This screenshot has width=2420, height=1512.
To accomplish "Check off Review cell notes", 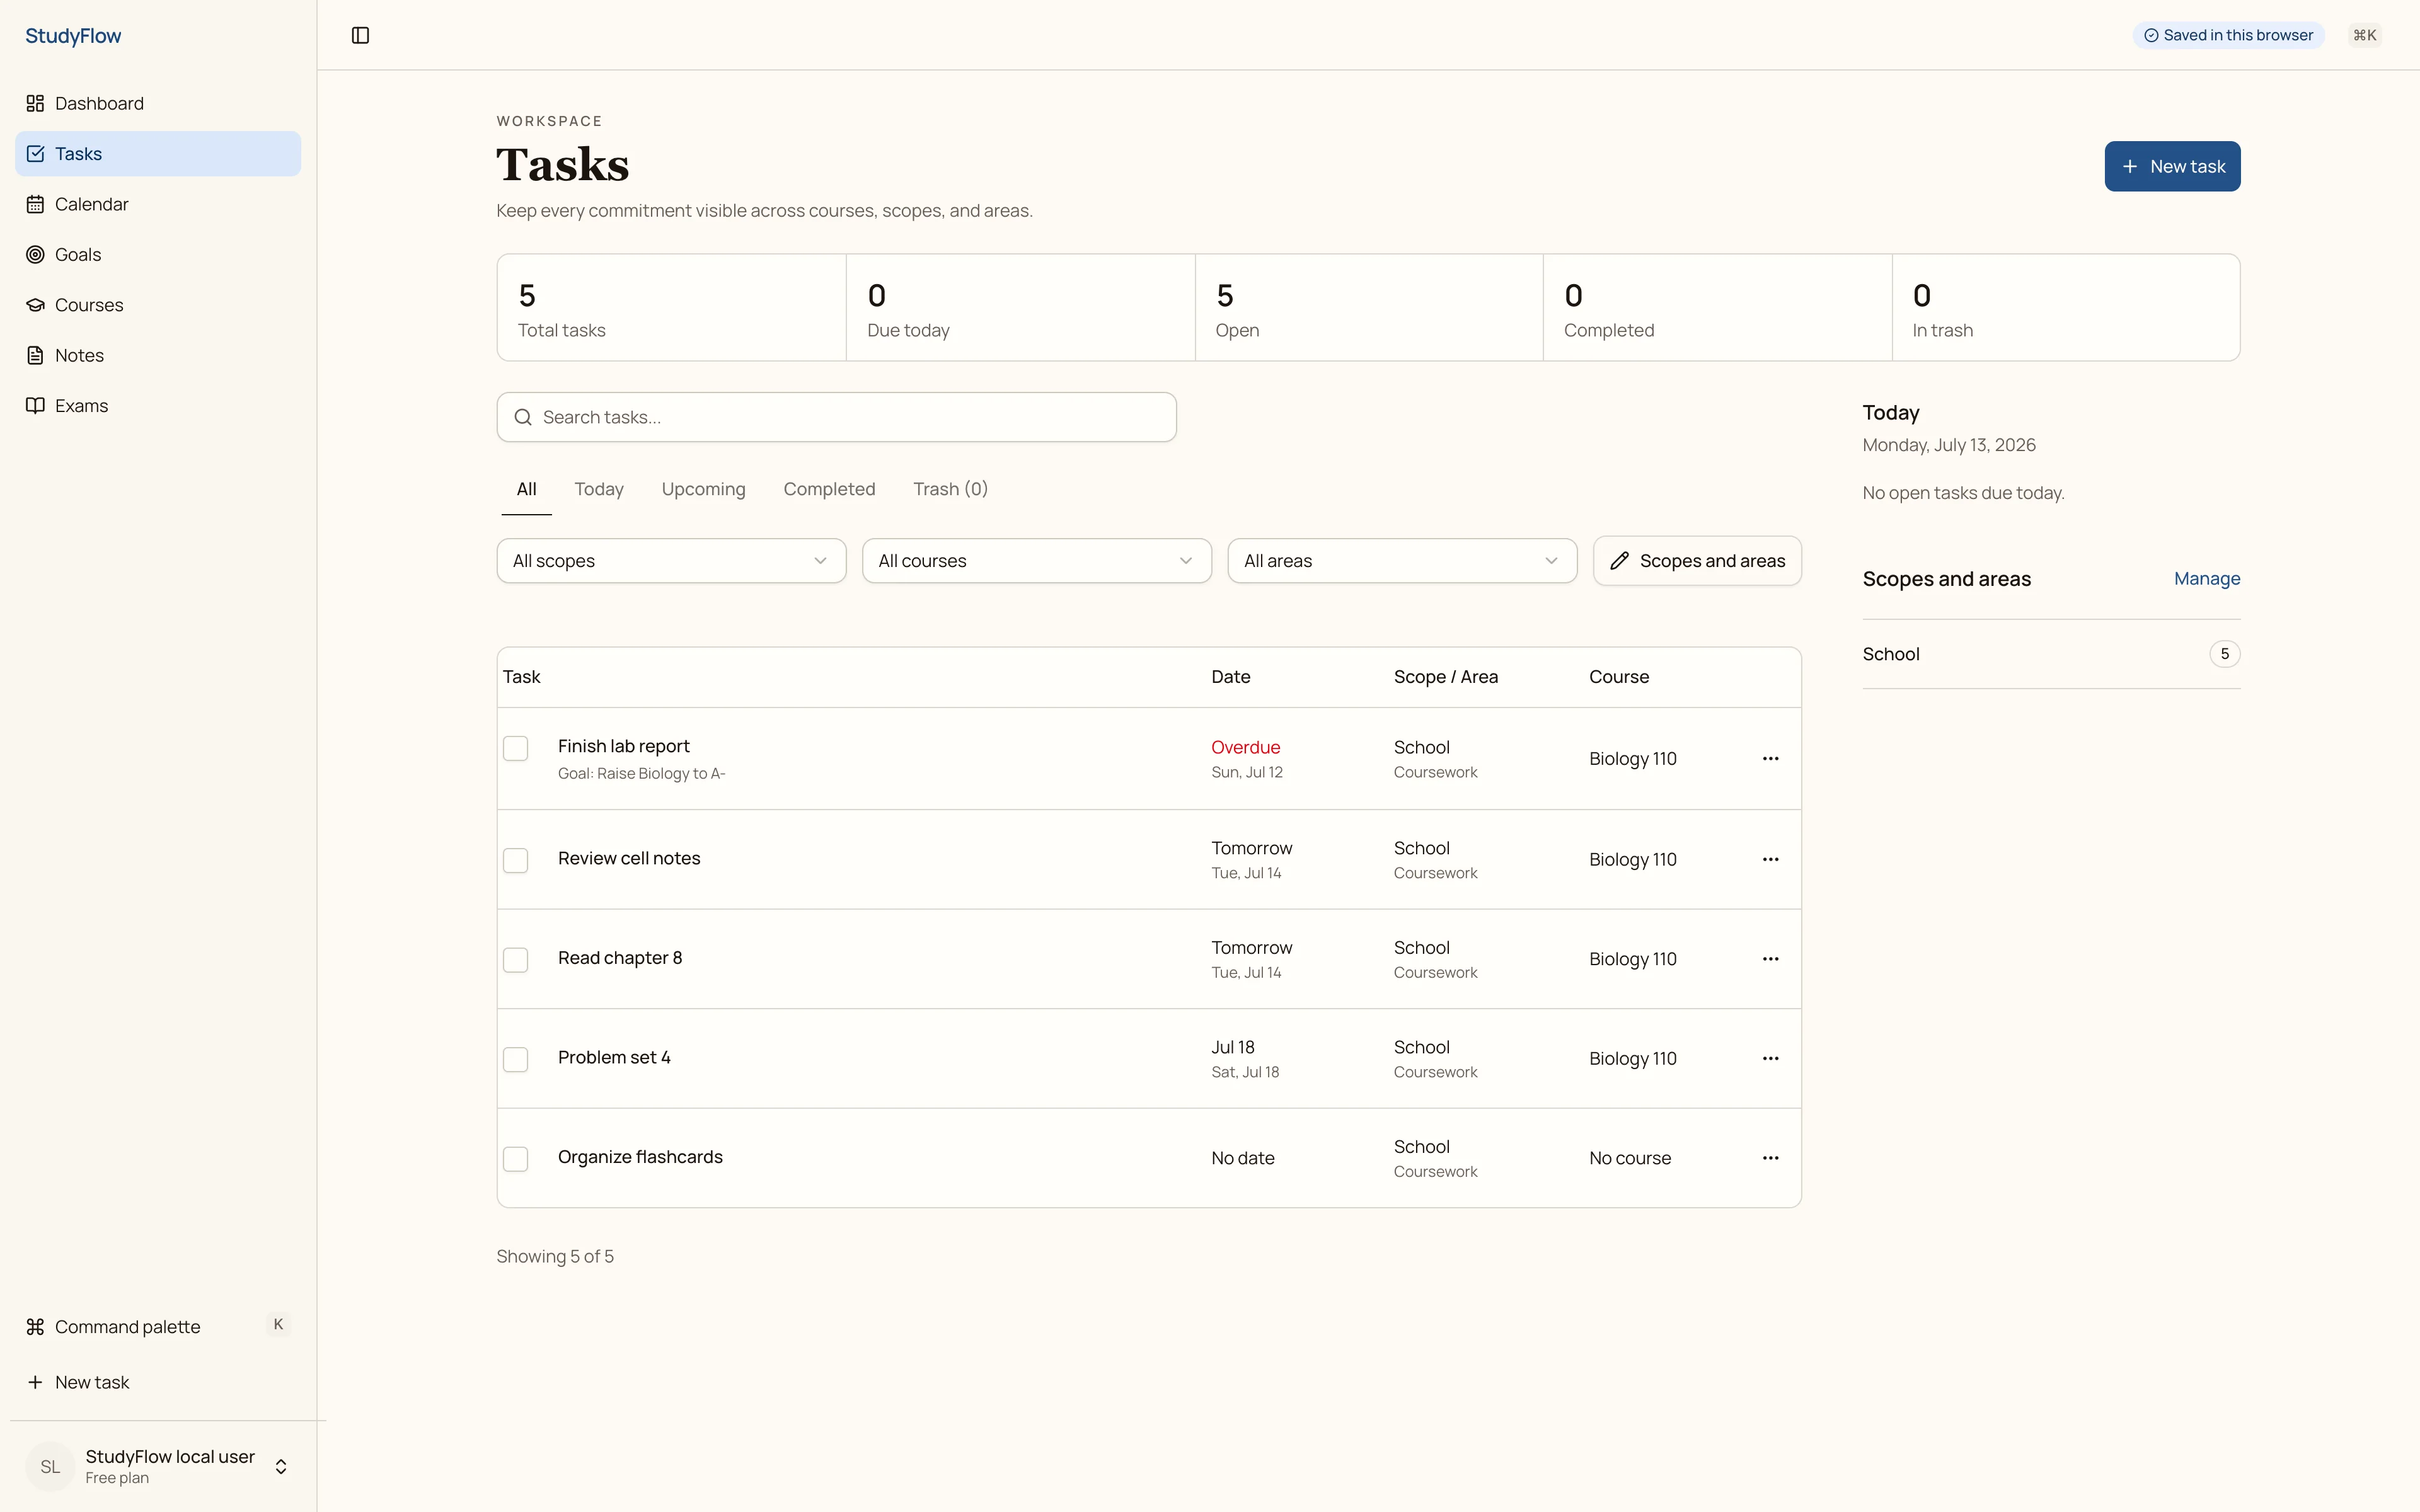I will (x=515, y=860).
